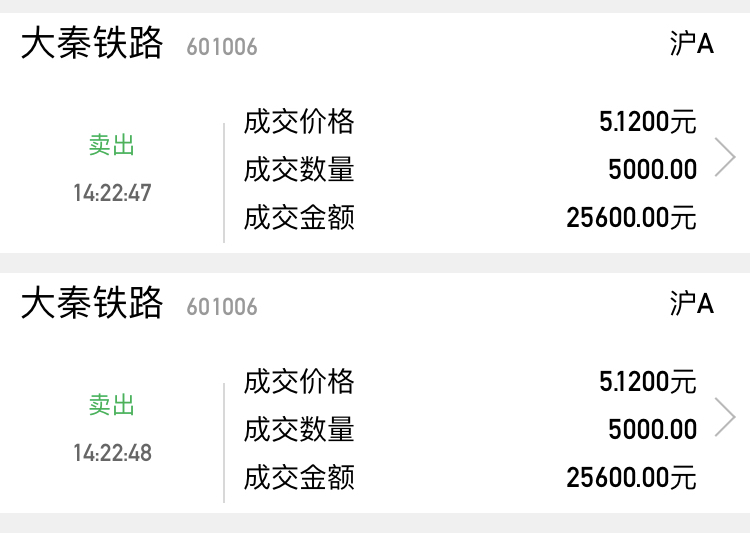750x537 pixels.
Task: Open 大秦铁路 title in the 14:22:47 trade
Action: pyautogui.click(x=92, y=44)
